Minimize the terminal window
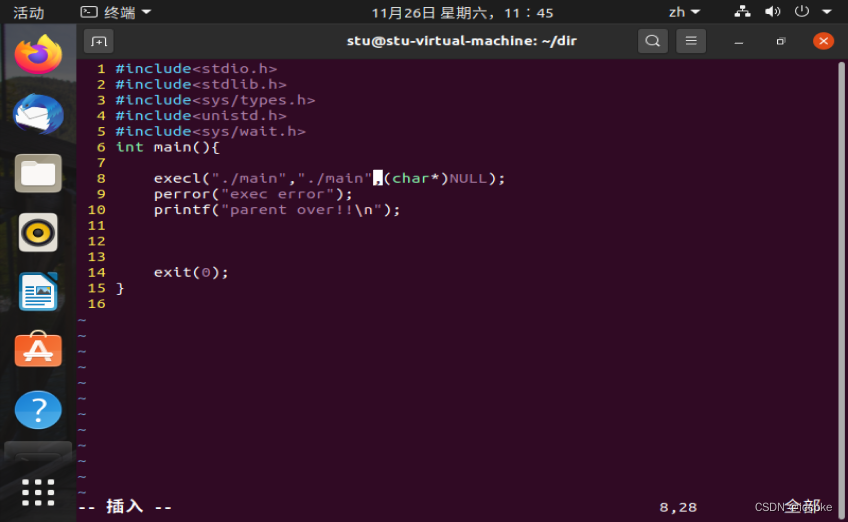 coord(739,42)
